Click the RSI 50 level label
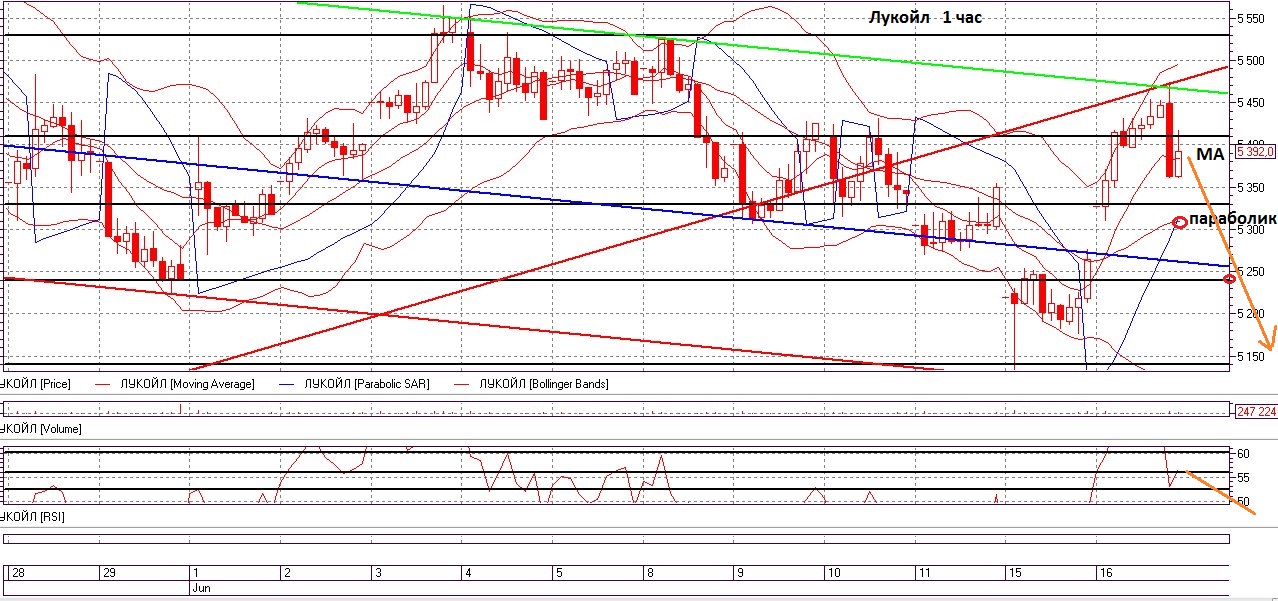This screenshot has width=1278, height=601. click(x=1245, y=500)
